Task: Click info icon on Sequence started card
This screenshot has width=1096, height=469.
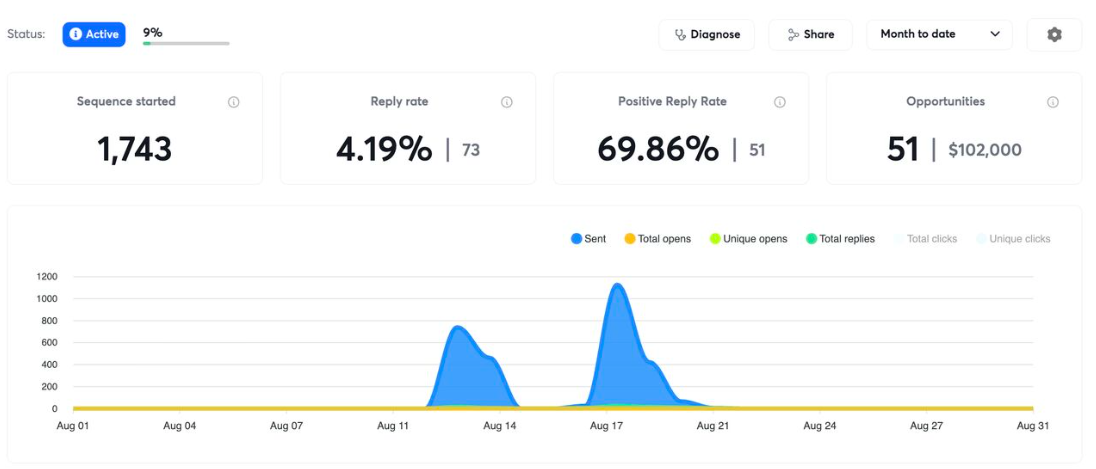Action: (233, 102)
